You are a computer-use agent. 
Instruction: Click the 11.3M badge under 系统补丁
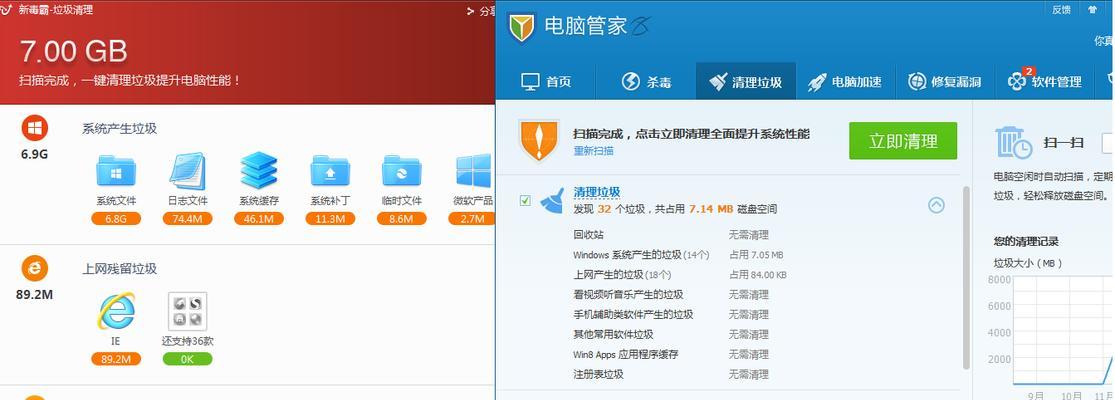[330, 219]
